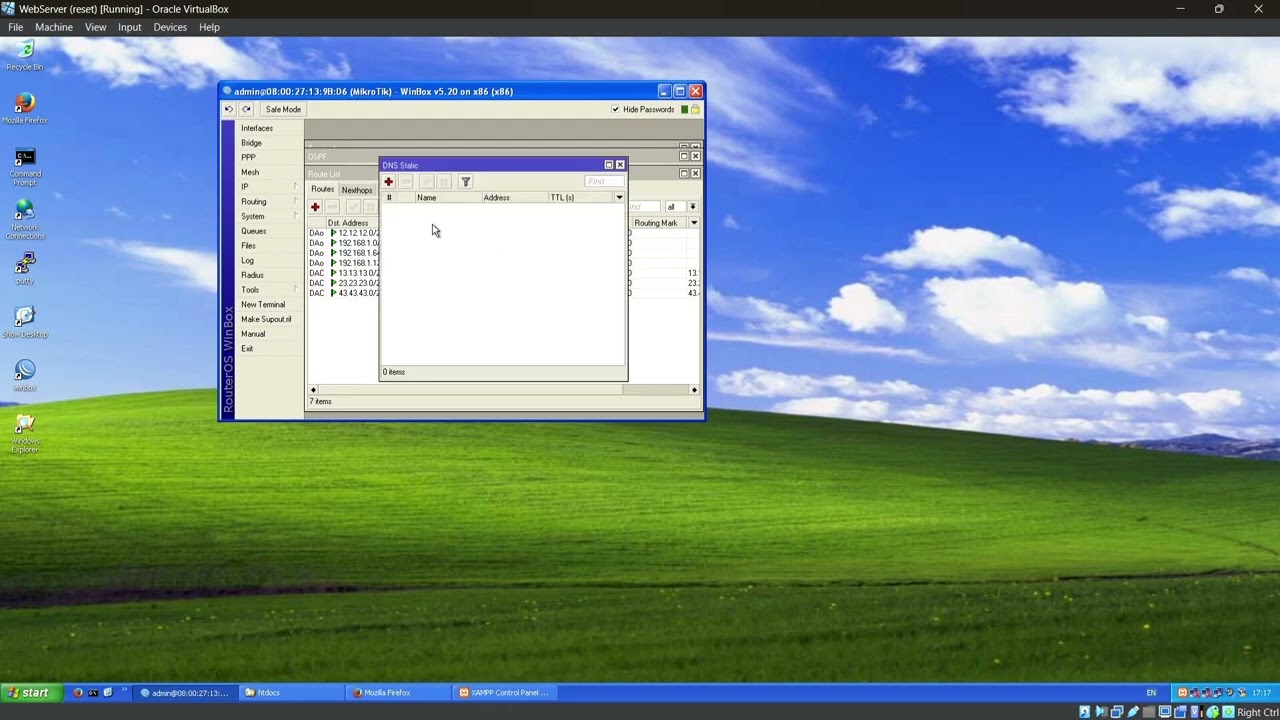Click the Address column header in DNS Static
This screenshot has width=1280, height=720.
coord(514,198)
